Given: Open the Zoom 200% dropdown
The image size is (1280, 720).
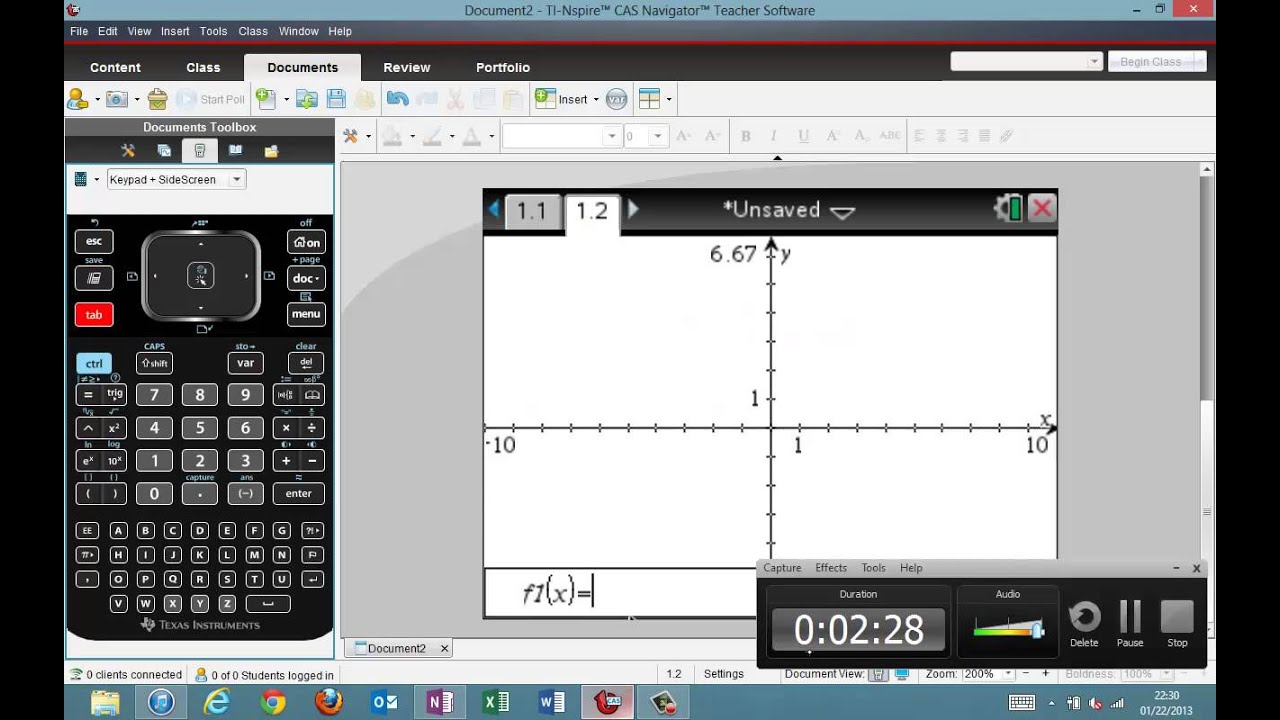Looking at the screenshot, I should click(1007, 674).
